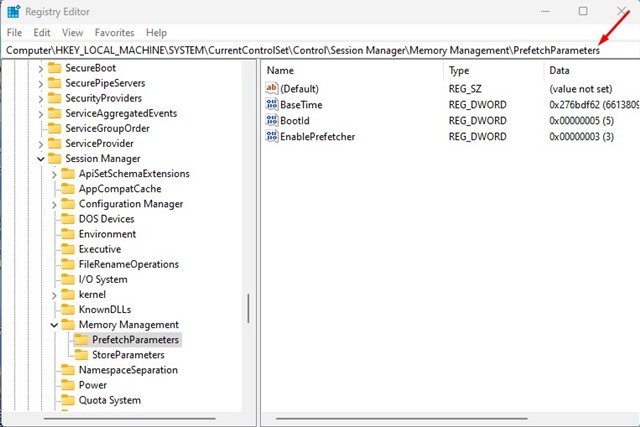The width and height of the screenshot is (640, 427).
Task: Select the EnablePrefetcher value name
Action: click(318, 136)
